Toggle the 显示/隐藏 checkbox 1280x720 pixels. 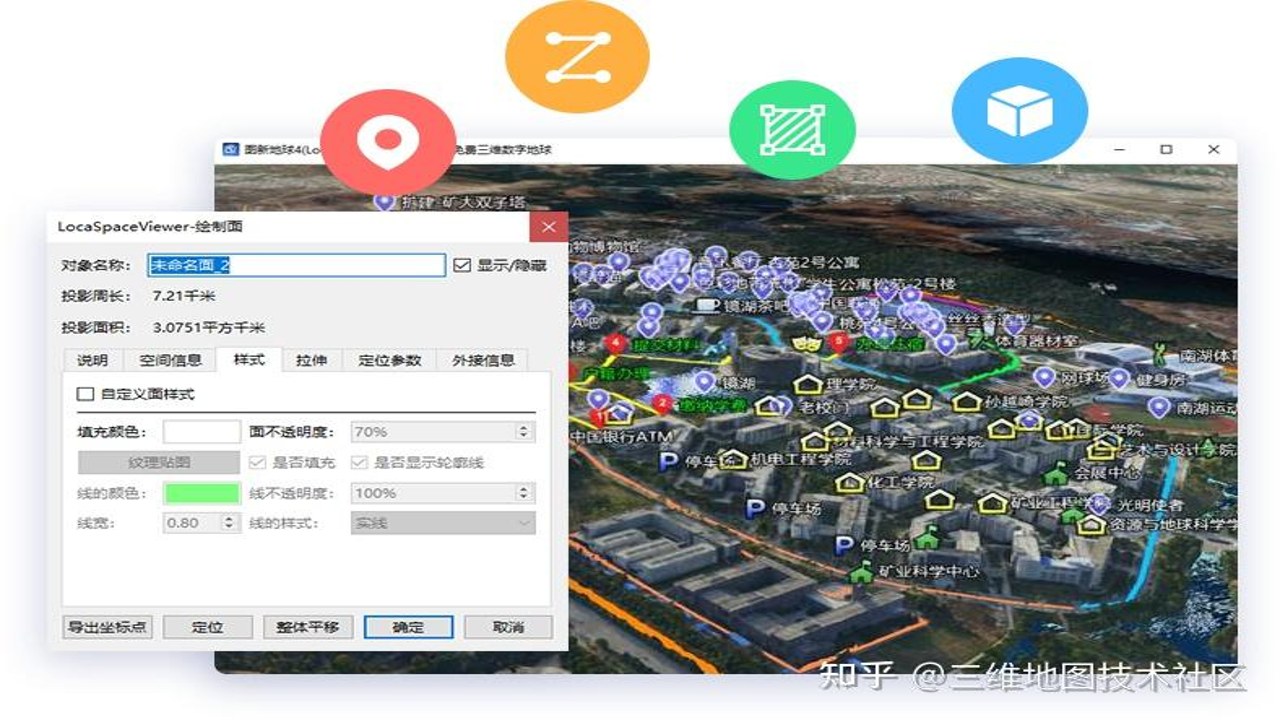pyautogui.click(x=462, y=265)
